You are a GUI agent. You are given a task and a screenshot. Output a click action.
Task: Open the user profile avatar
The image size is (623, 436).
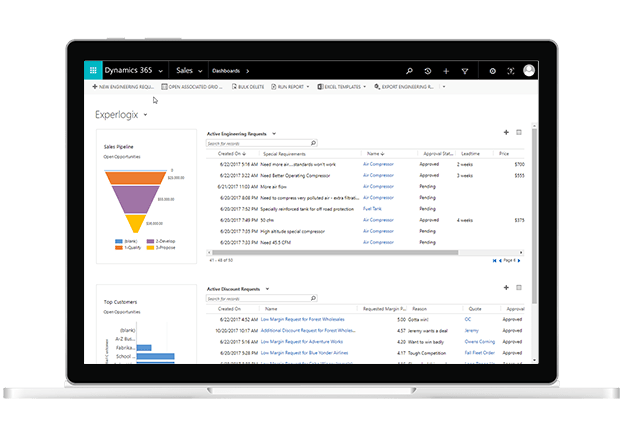[529, 70]
